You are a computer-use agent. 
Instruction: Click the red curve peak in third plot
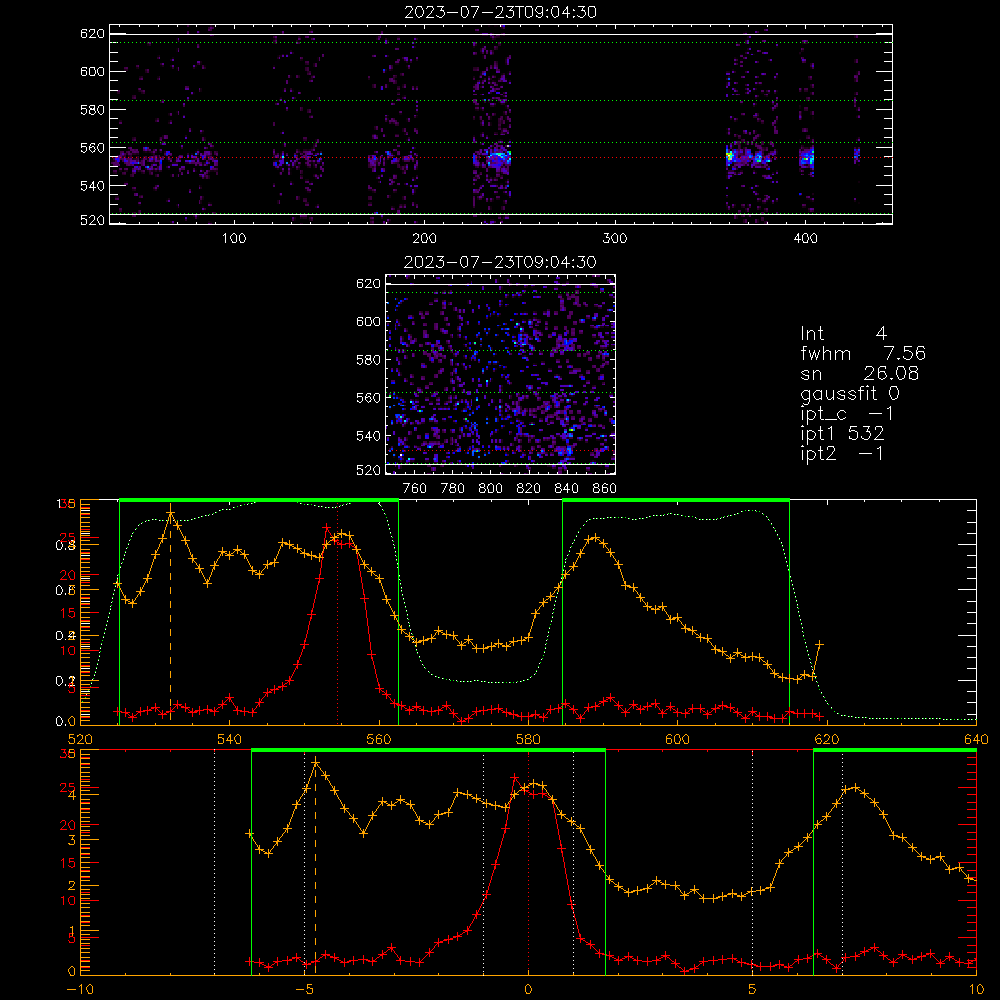pyautogui.click(x=327, y=528)
